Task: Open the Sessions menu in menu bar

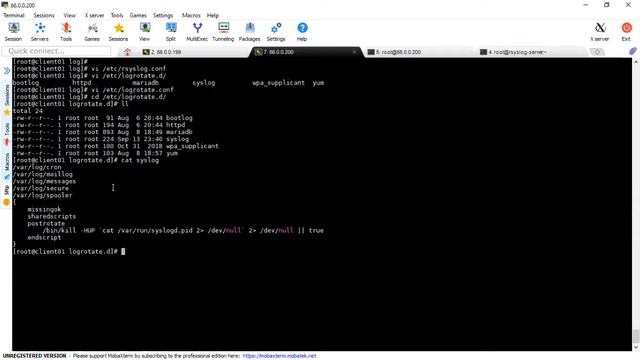Action: (x=44, y=15)
